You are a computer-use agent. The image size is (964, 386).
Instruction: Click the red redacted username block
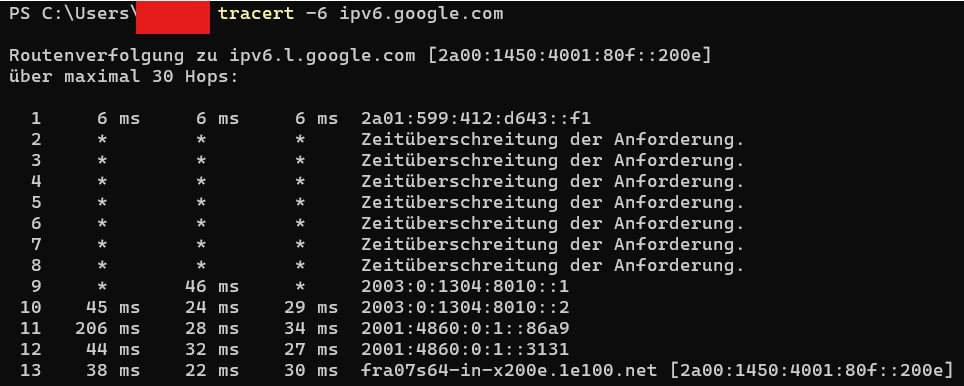173,17
